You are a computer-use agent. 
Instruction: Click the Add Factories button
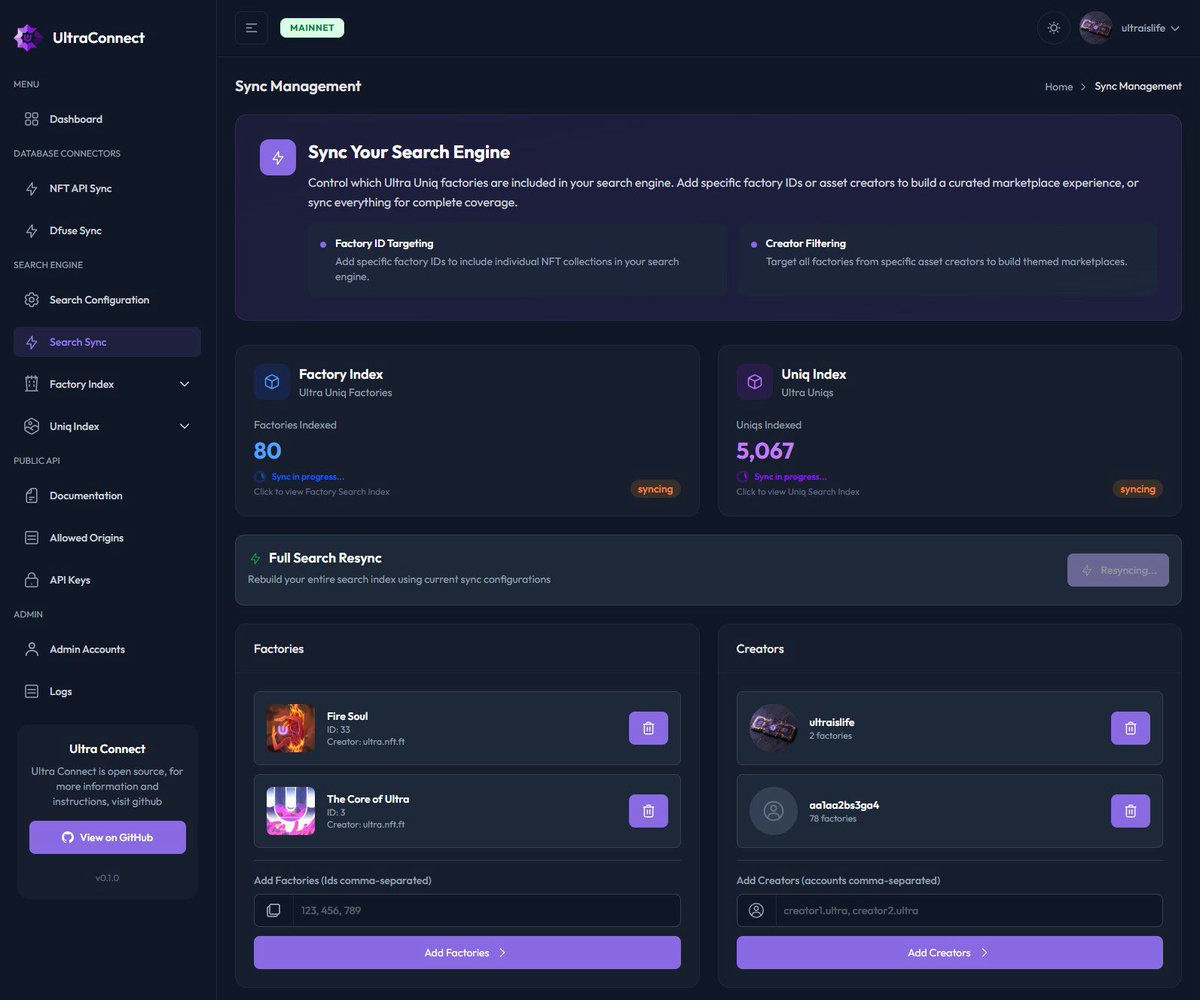click(466, 952)
